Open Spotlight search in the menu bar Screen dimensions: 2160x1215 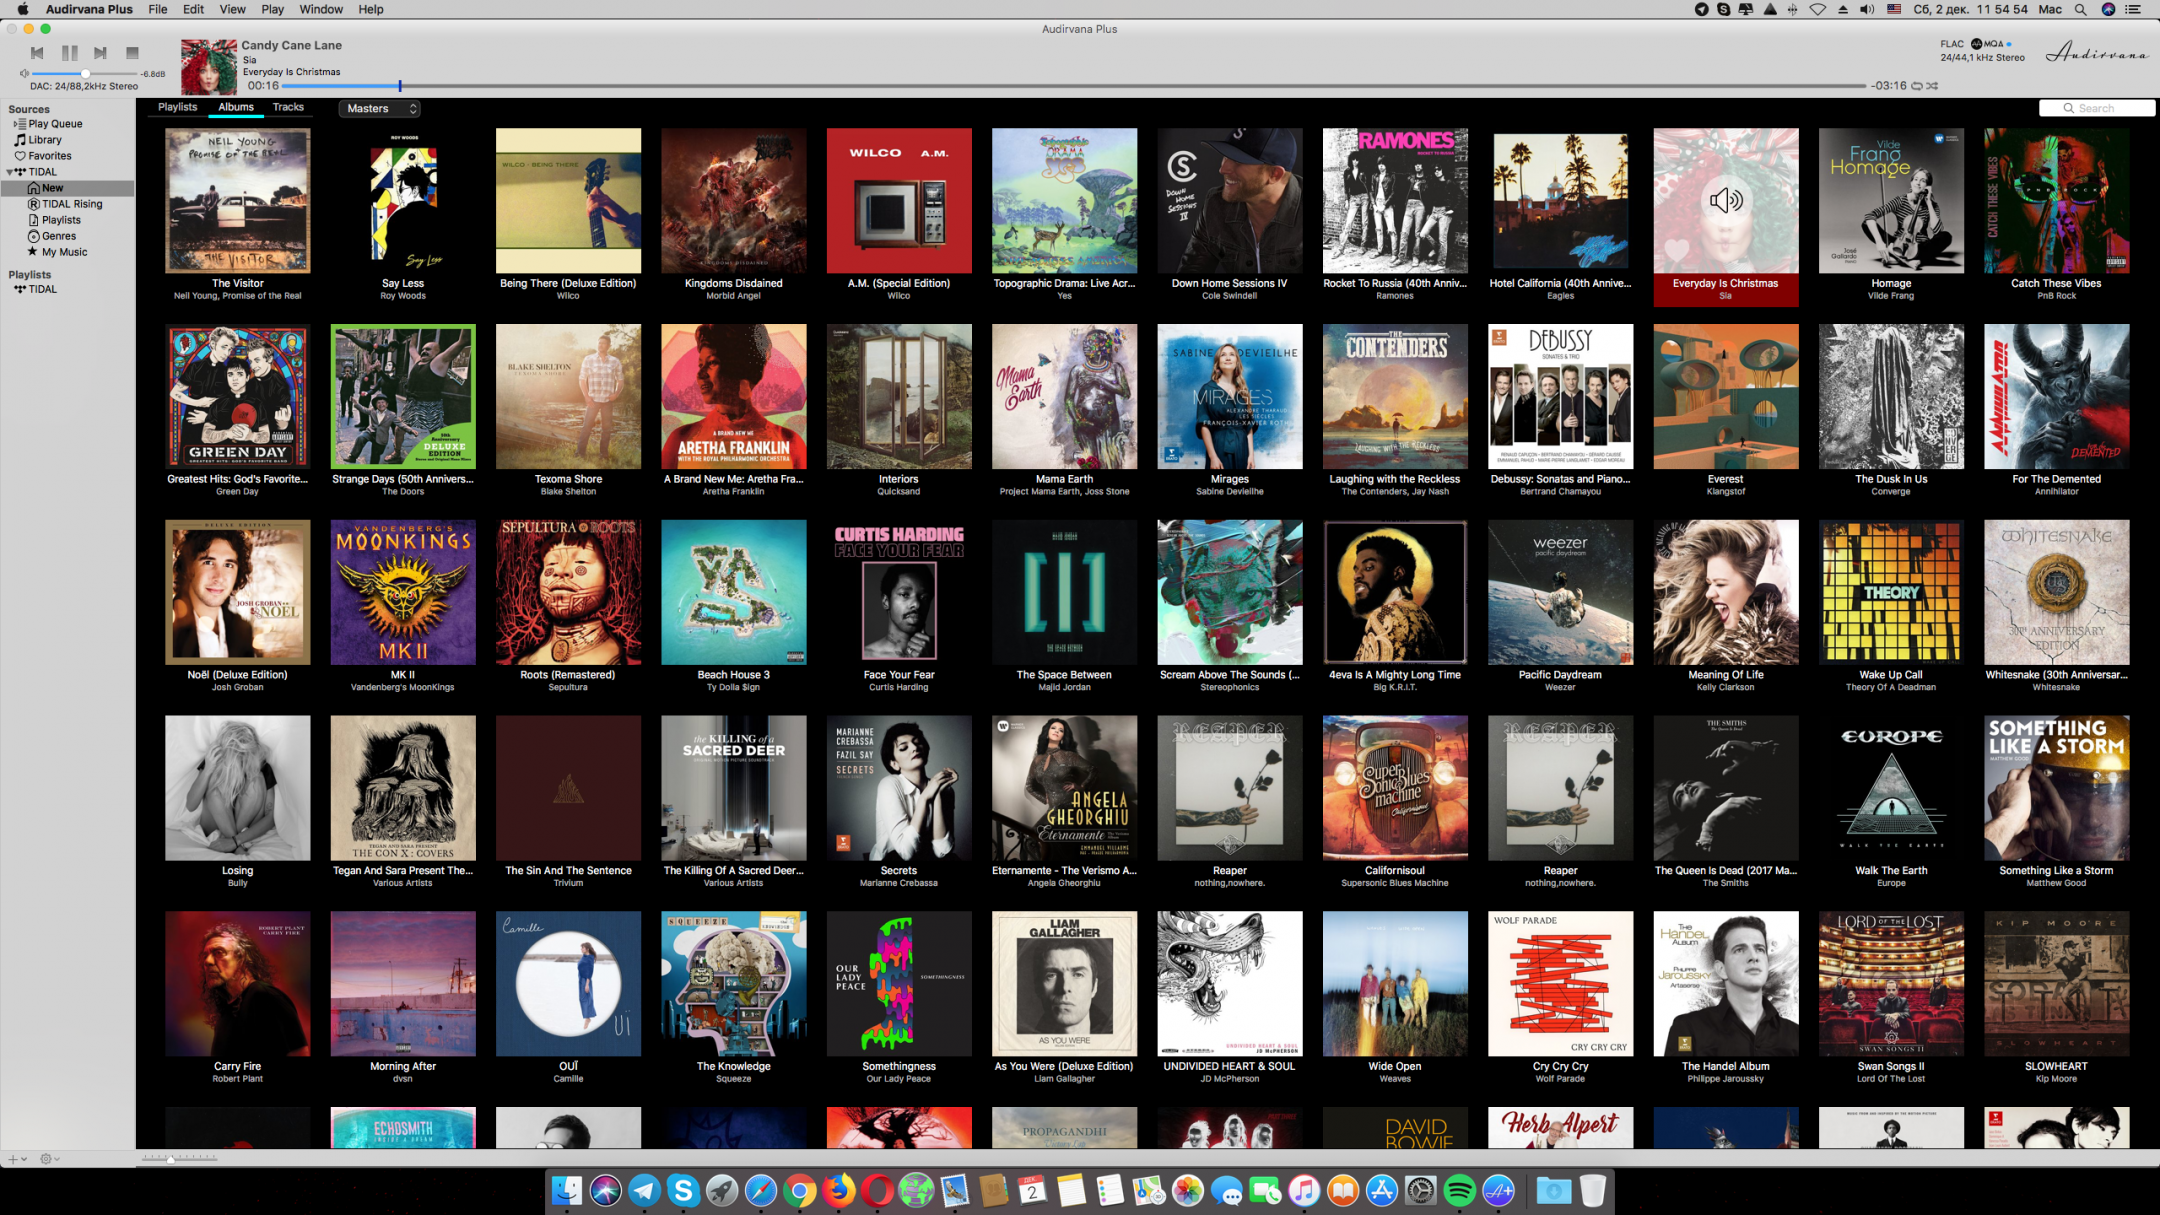pos(2080,9)
